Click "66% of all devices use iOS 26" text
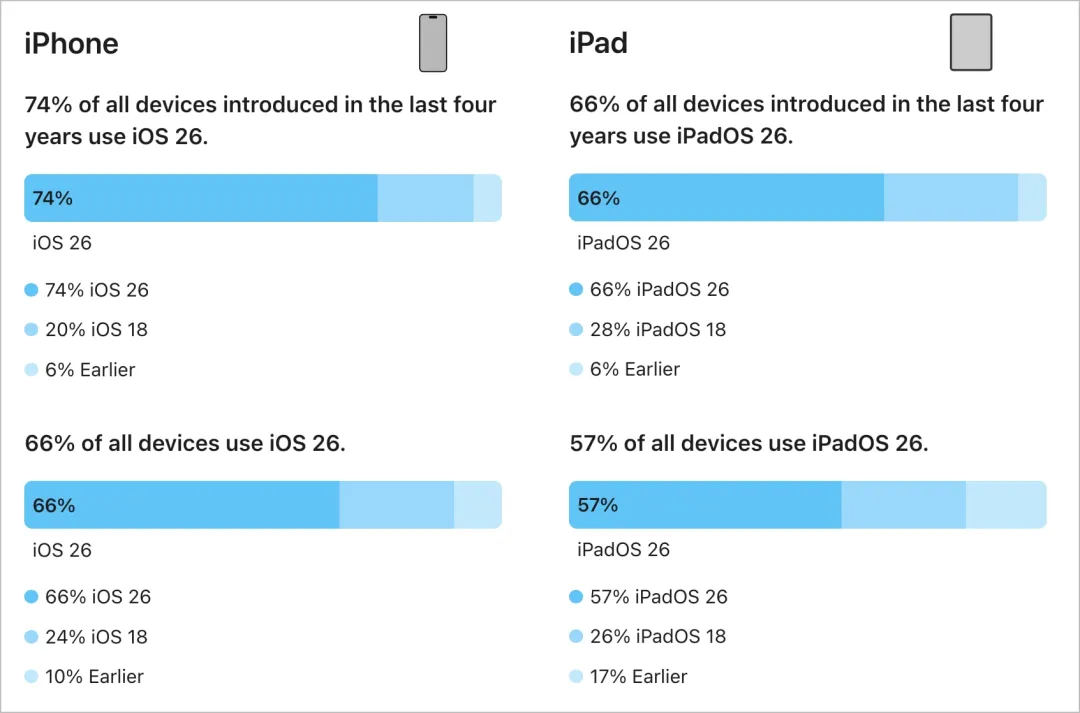 coord(185,444)
